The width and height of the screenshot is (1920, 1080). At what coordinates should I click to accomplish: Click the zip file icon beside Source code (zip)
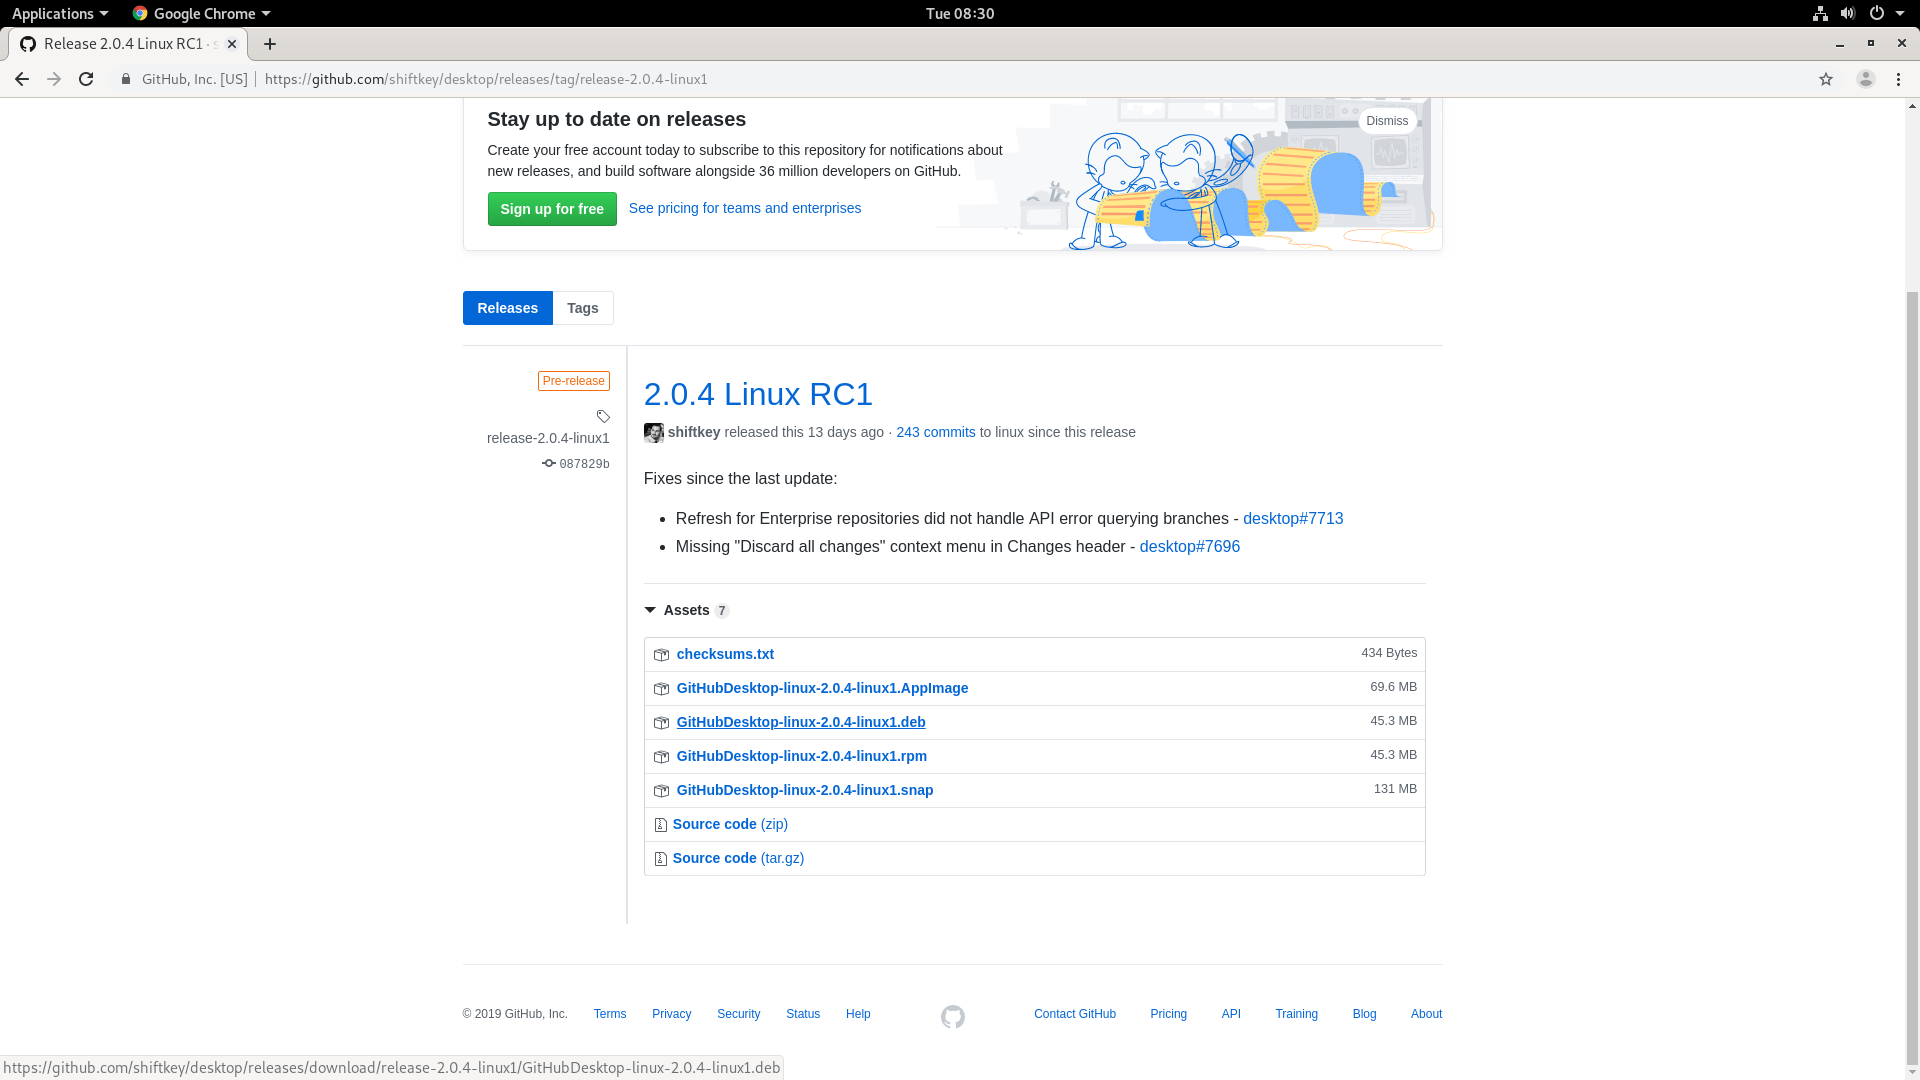click(x=660, y=825)
